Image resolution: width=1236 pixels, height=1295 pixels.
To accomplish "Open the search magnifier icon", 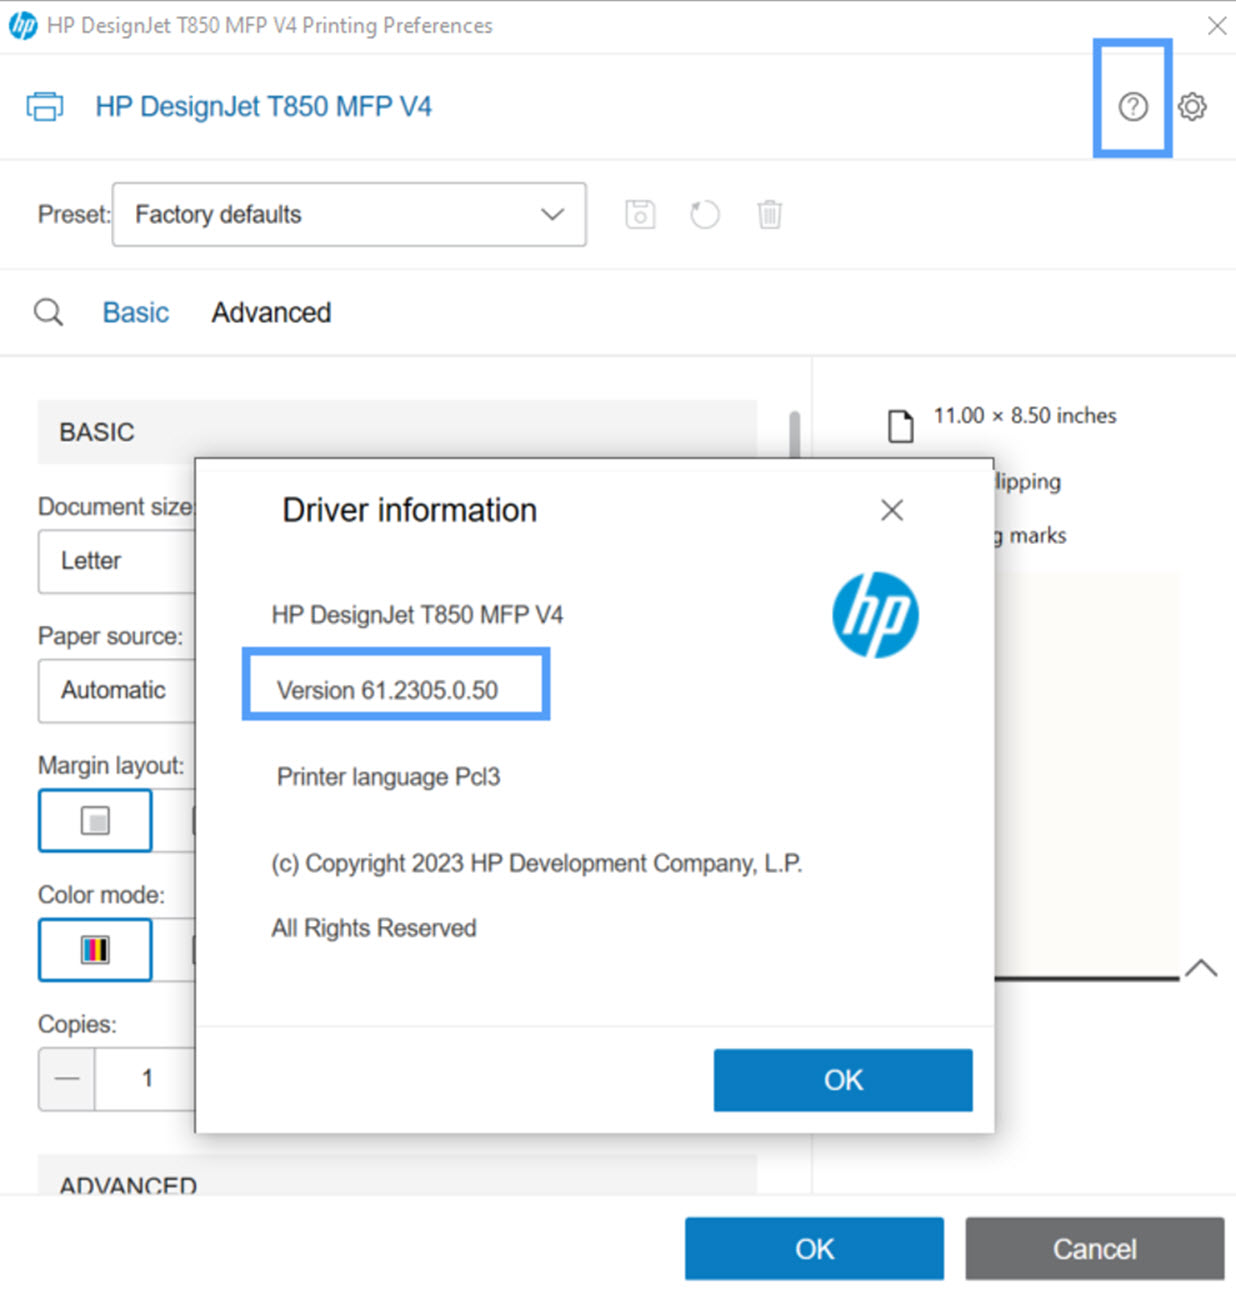I will pyautogui.click(x=48, y=312).
